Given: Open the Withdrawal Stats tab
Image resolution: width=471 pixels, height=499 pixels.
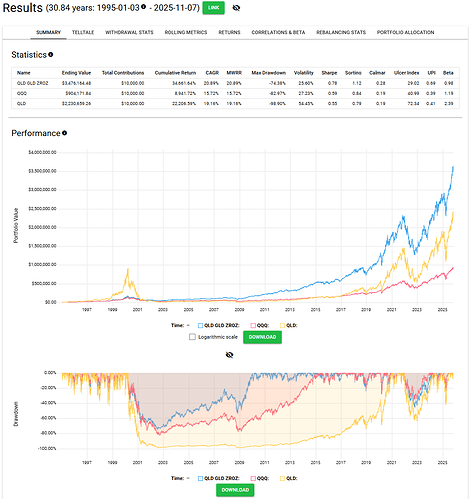Looking at the screenshot, I should tap(129, 32).
